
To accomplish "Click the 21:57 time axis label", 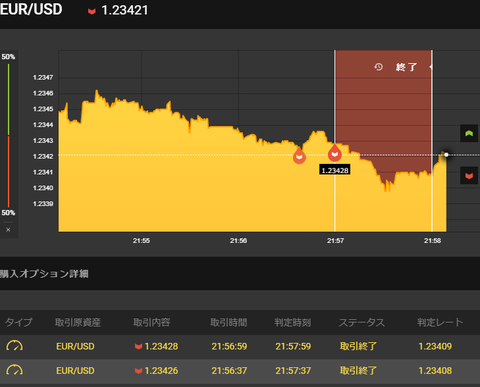I will tap(335, 241).
